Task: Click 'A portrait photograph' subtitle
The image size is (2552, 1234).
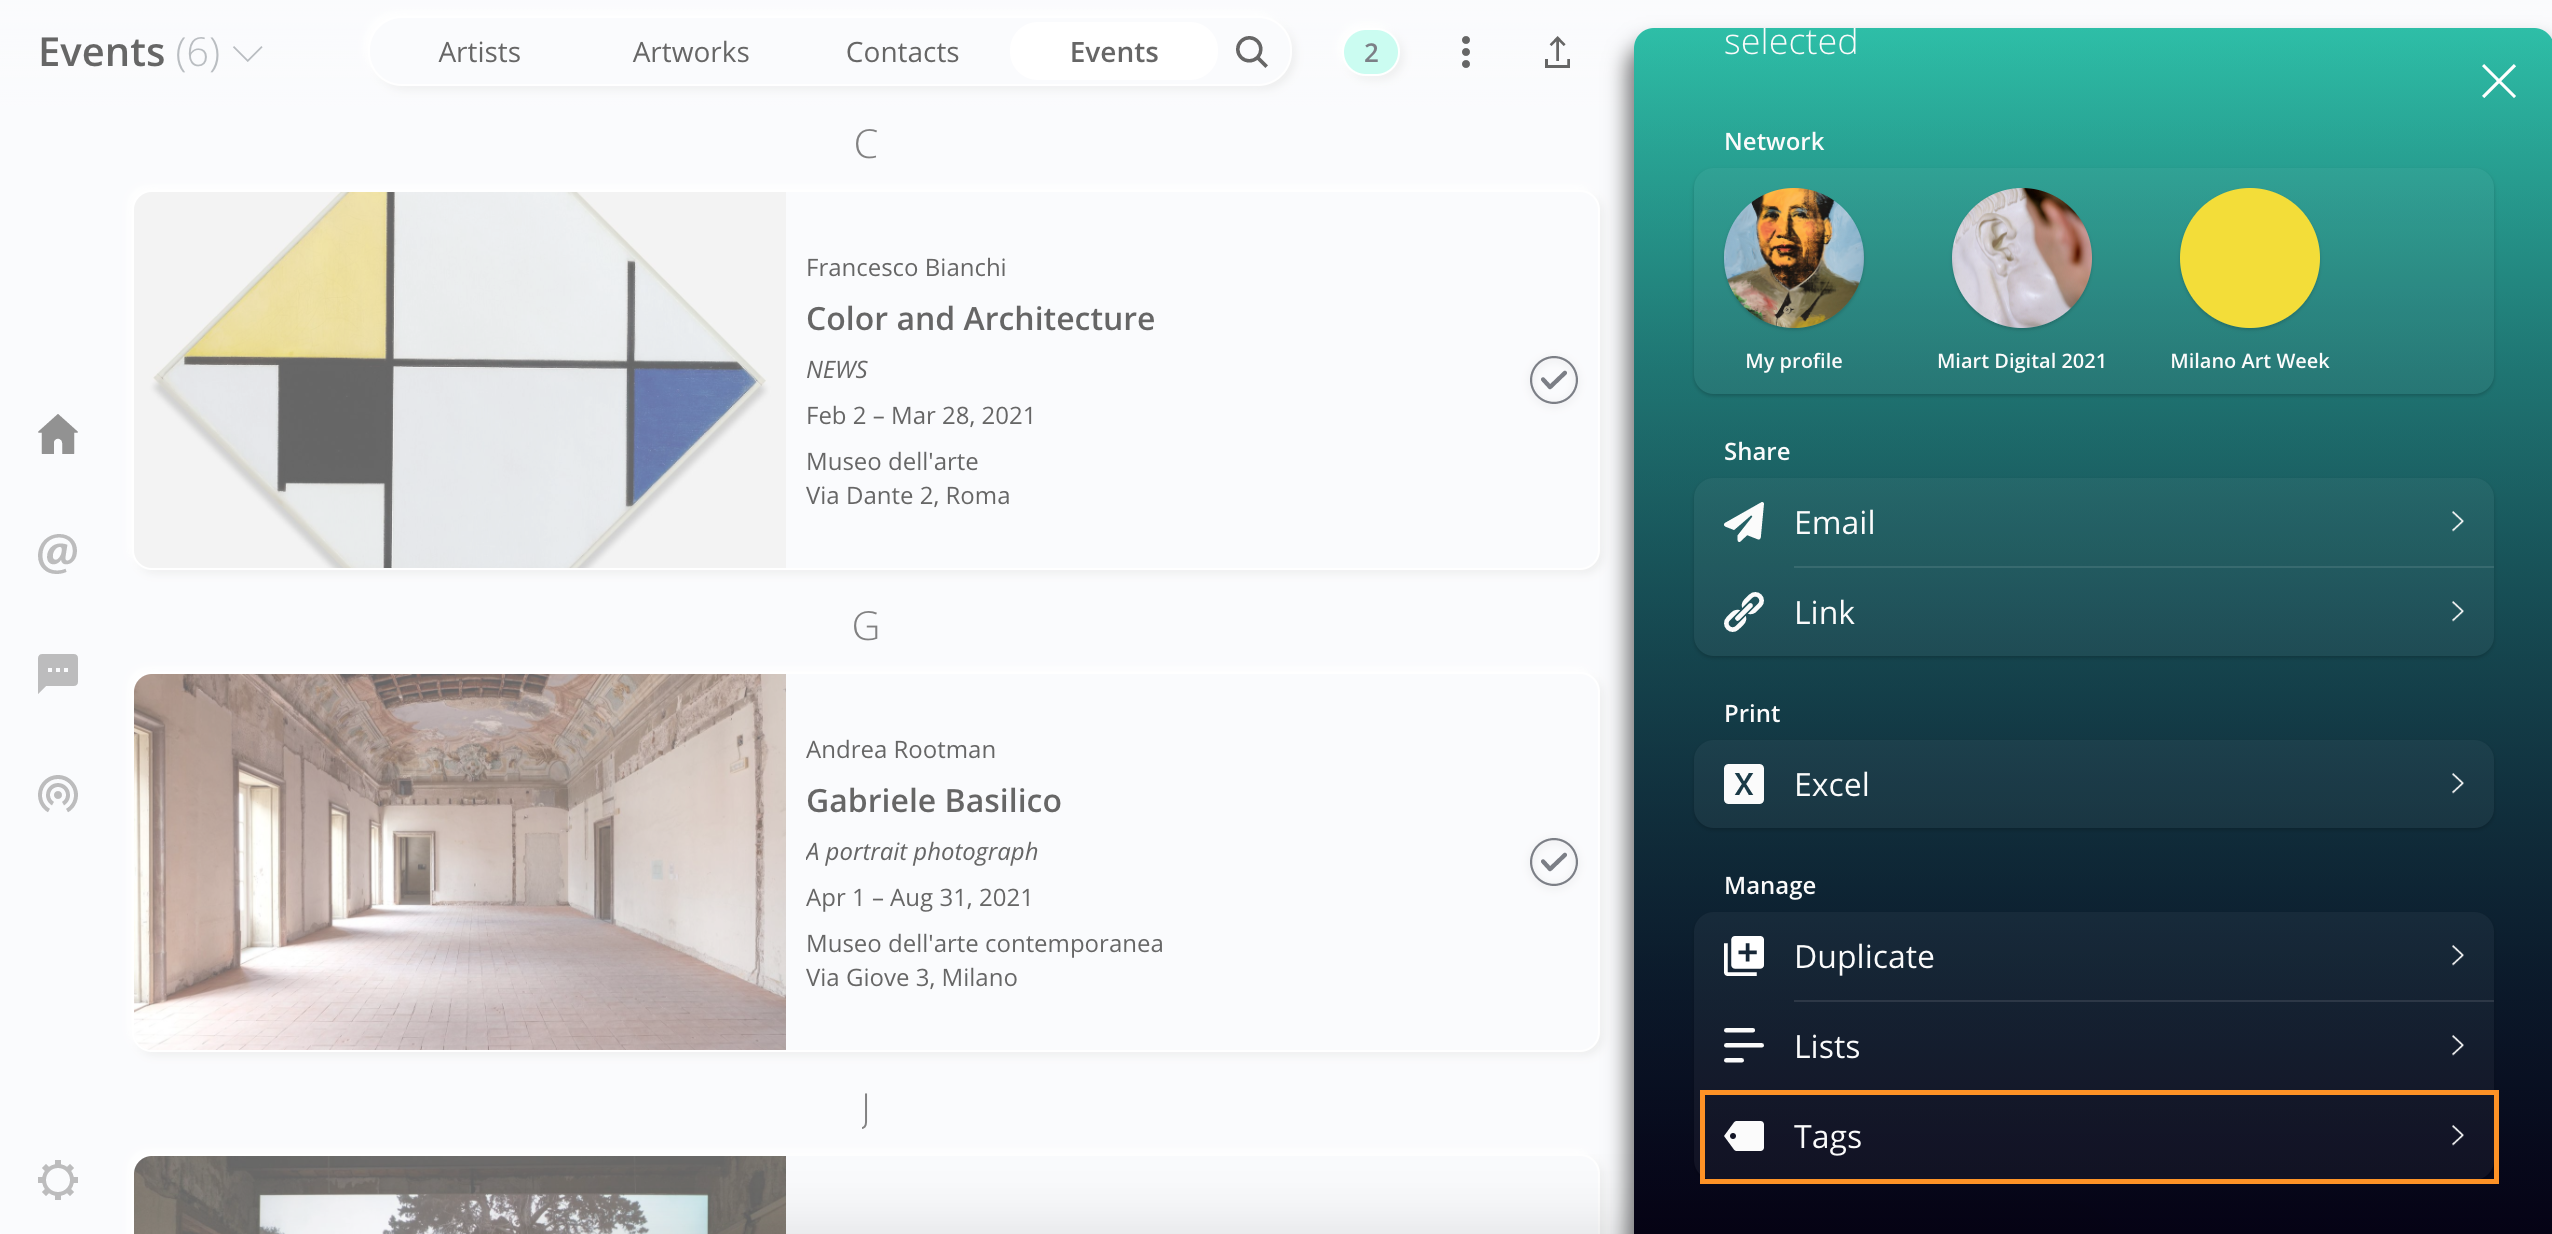Action: pyautogui.click(x=922, y=852)
